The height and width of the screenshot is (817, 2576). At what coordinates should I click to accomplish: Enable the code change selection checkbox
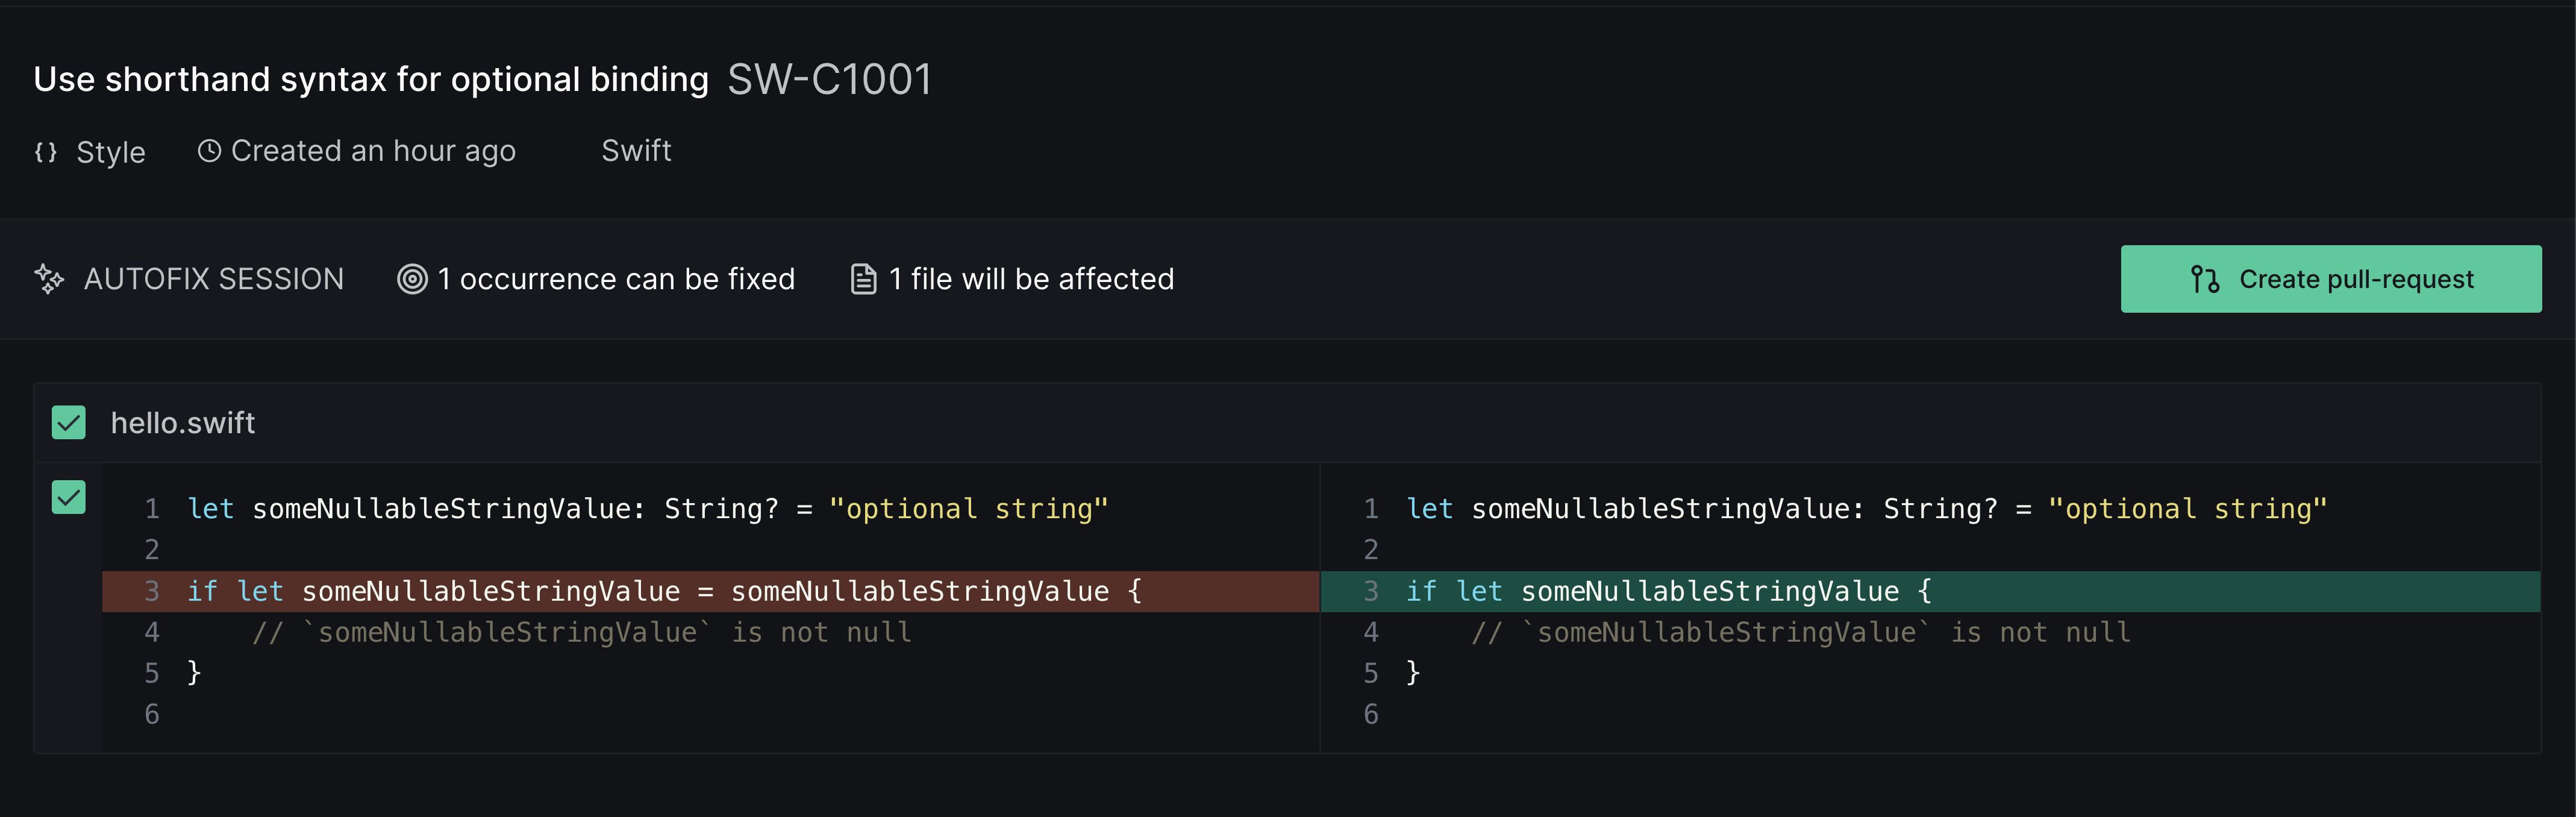pos(68,497)
